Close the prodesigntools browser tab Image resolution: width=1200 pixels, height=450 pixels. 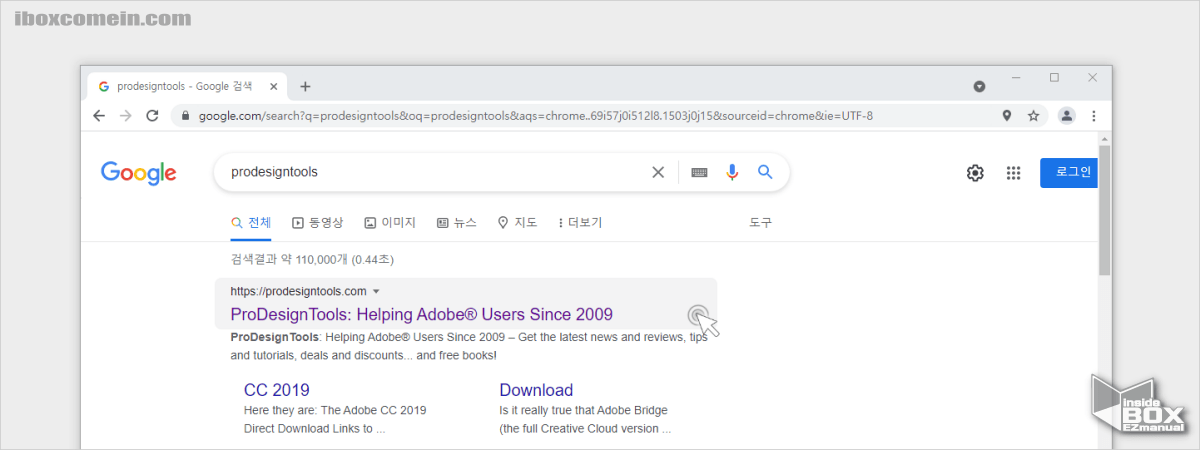click(275, 86)
